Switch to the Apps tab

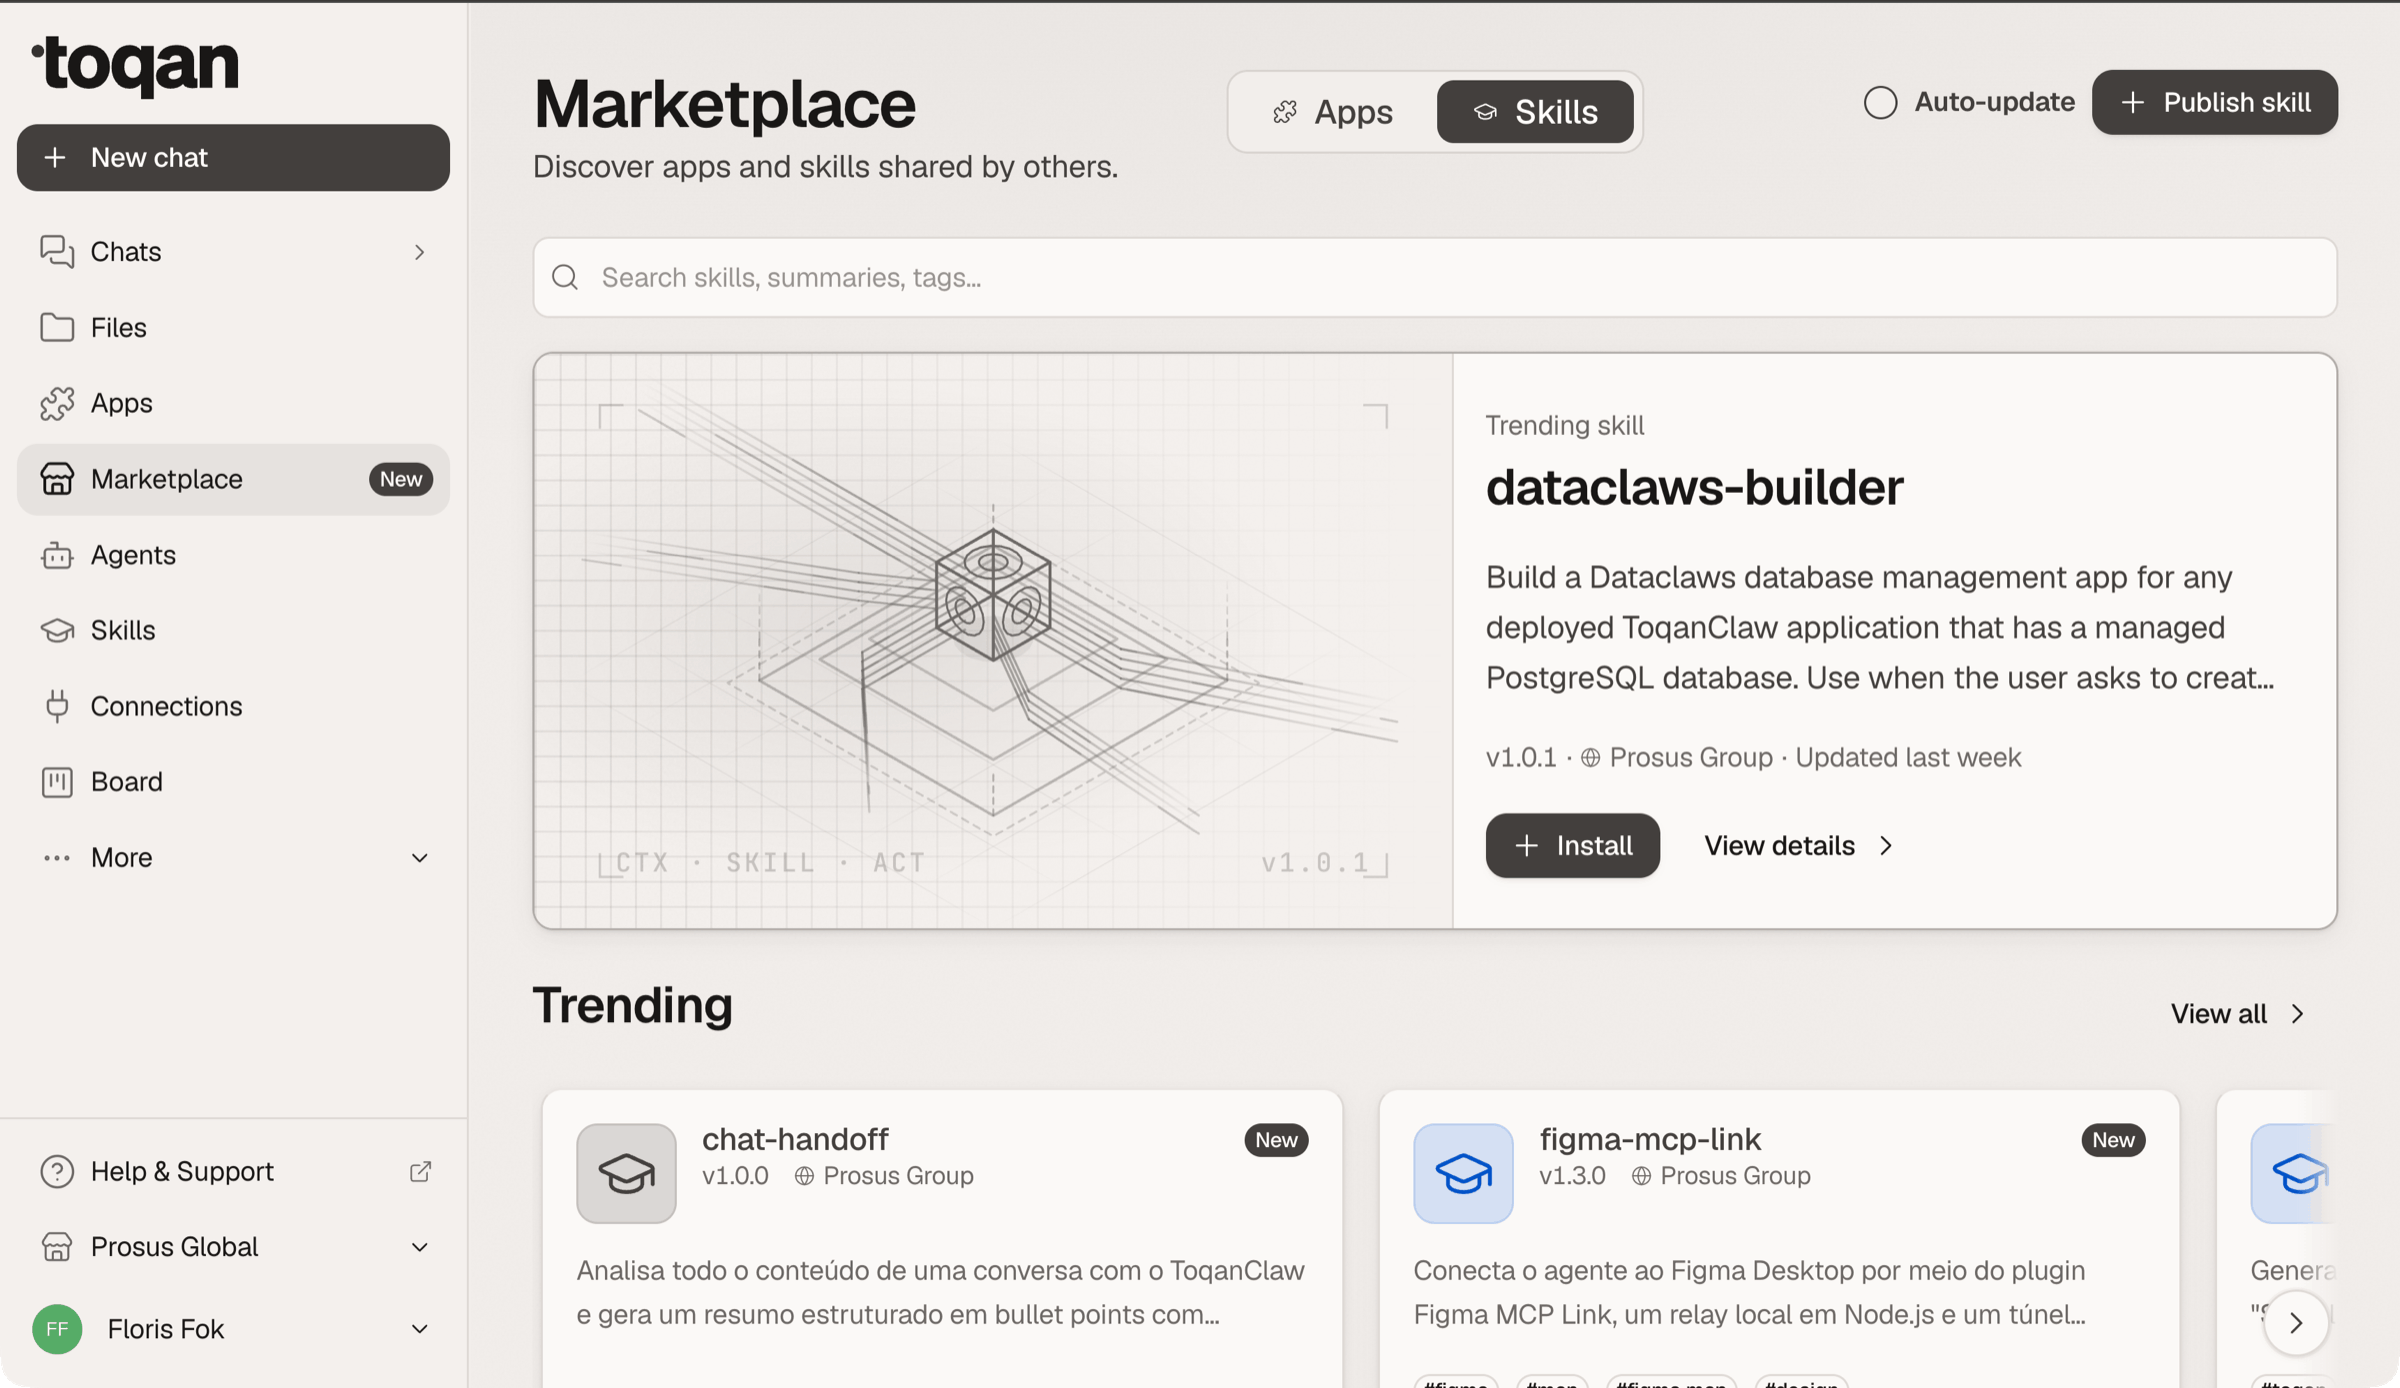(1332, 112)
